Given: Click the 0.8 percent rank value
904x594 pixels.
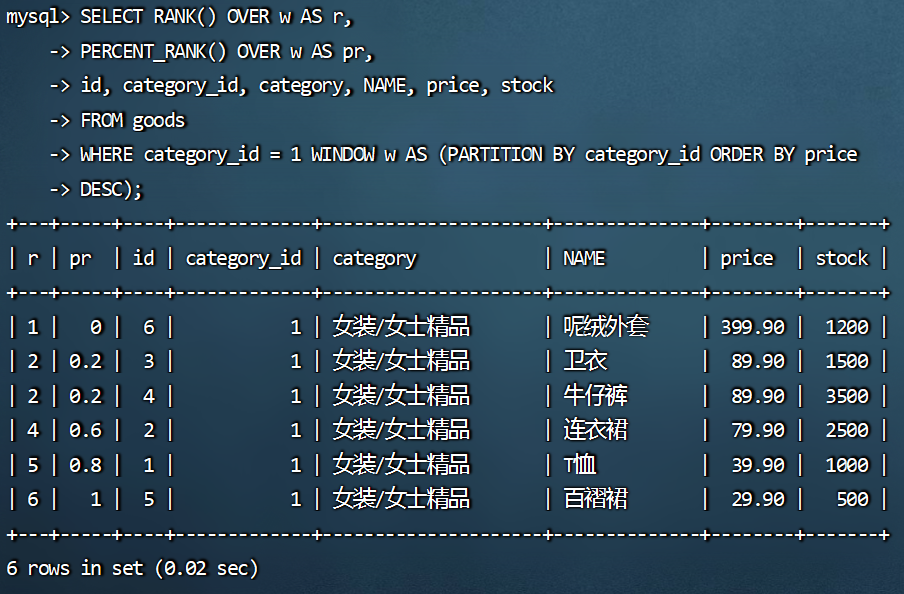Looking at the screenshot, I should tap(85, 465).
